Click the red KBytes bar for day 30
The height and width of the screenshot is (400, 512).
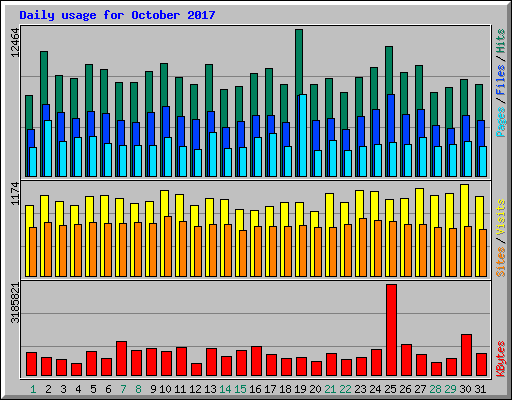466,355
